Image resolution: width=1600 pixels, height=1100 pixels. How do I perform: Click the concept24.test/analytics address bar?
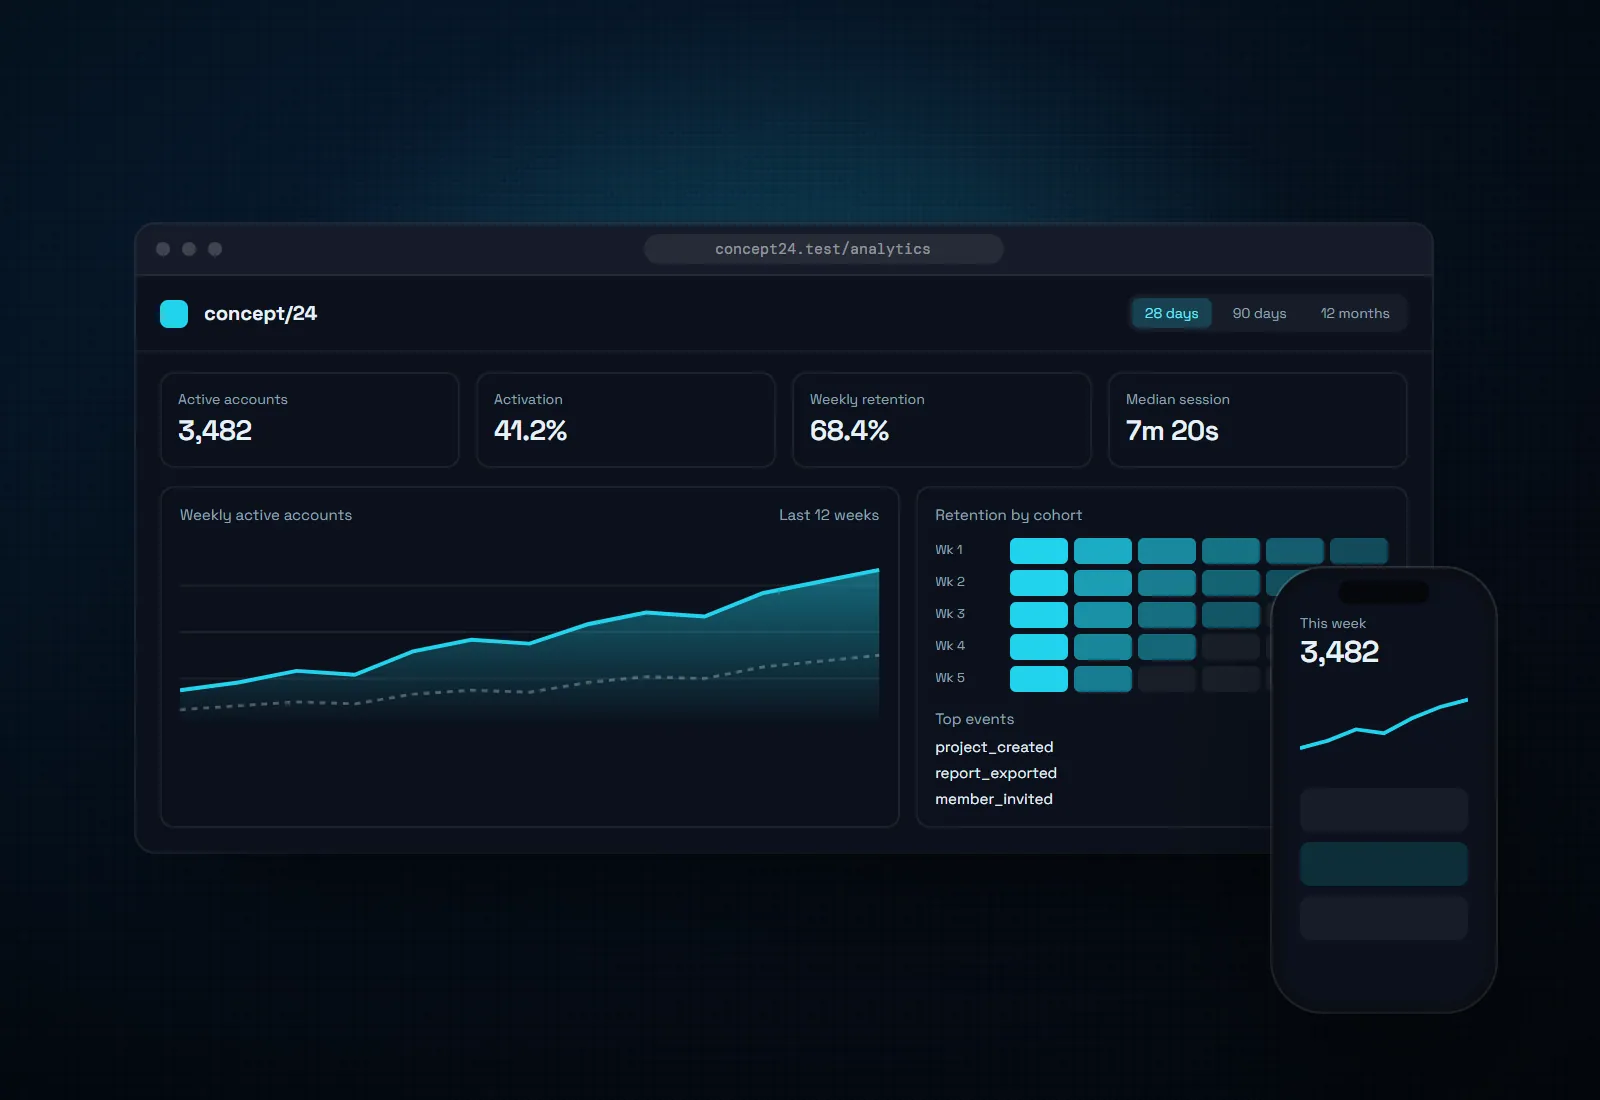[x=823, y=249]
